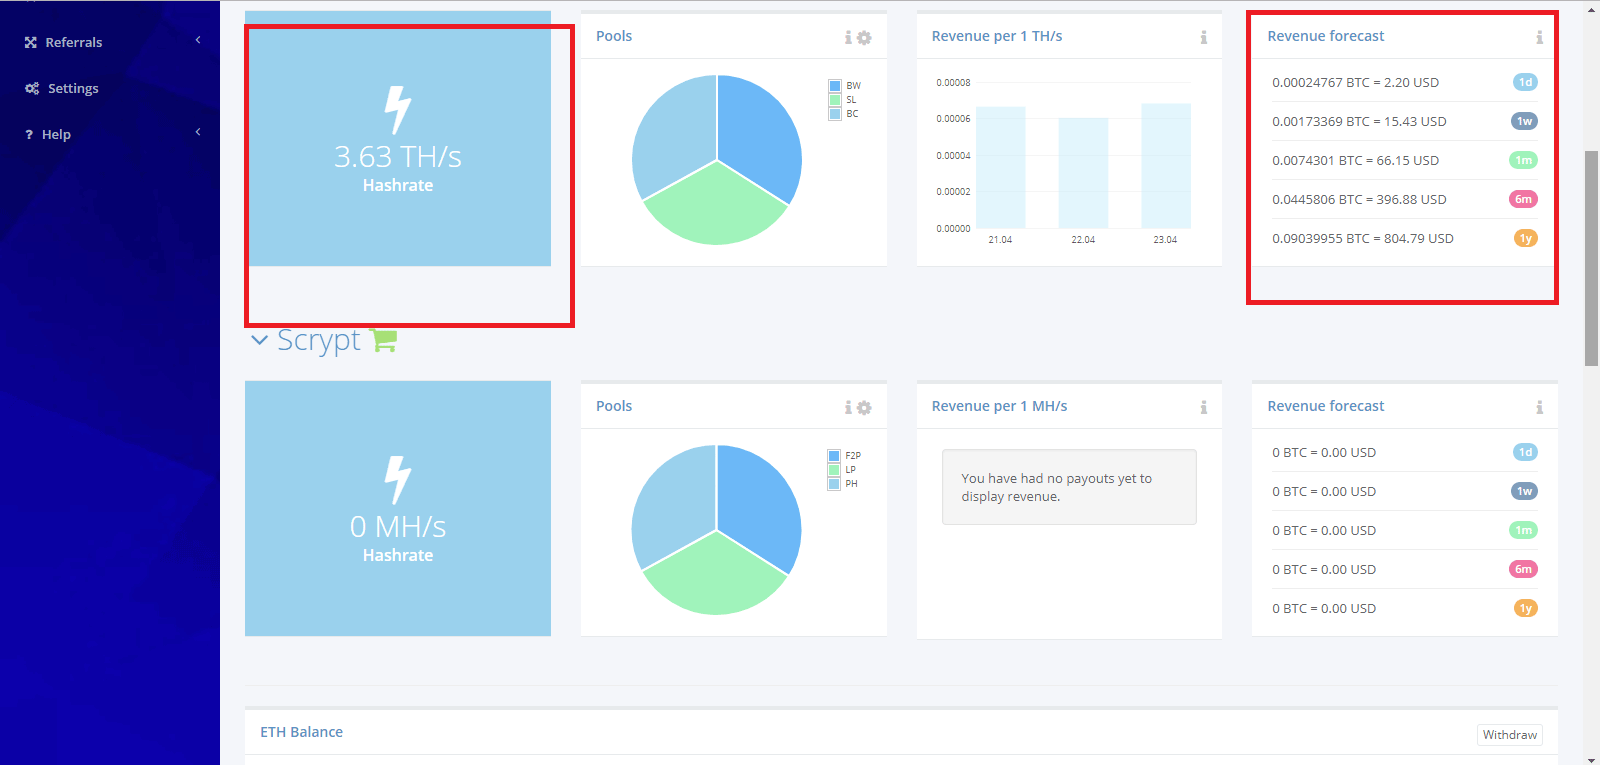Image resolution: width=1600 pixels, height=765 pixels.
Task: Click the 22.04 revenue bar
Action: click(x=1083, y=173)
